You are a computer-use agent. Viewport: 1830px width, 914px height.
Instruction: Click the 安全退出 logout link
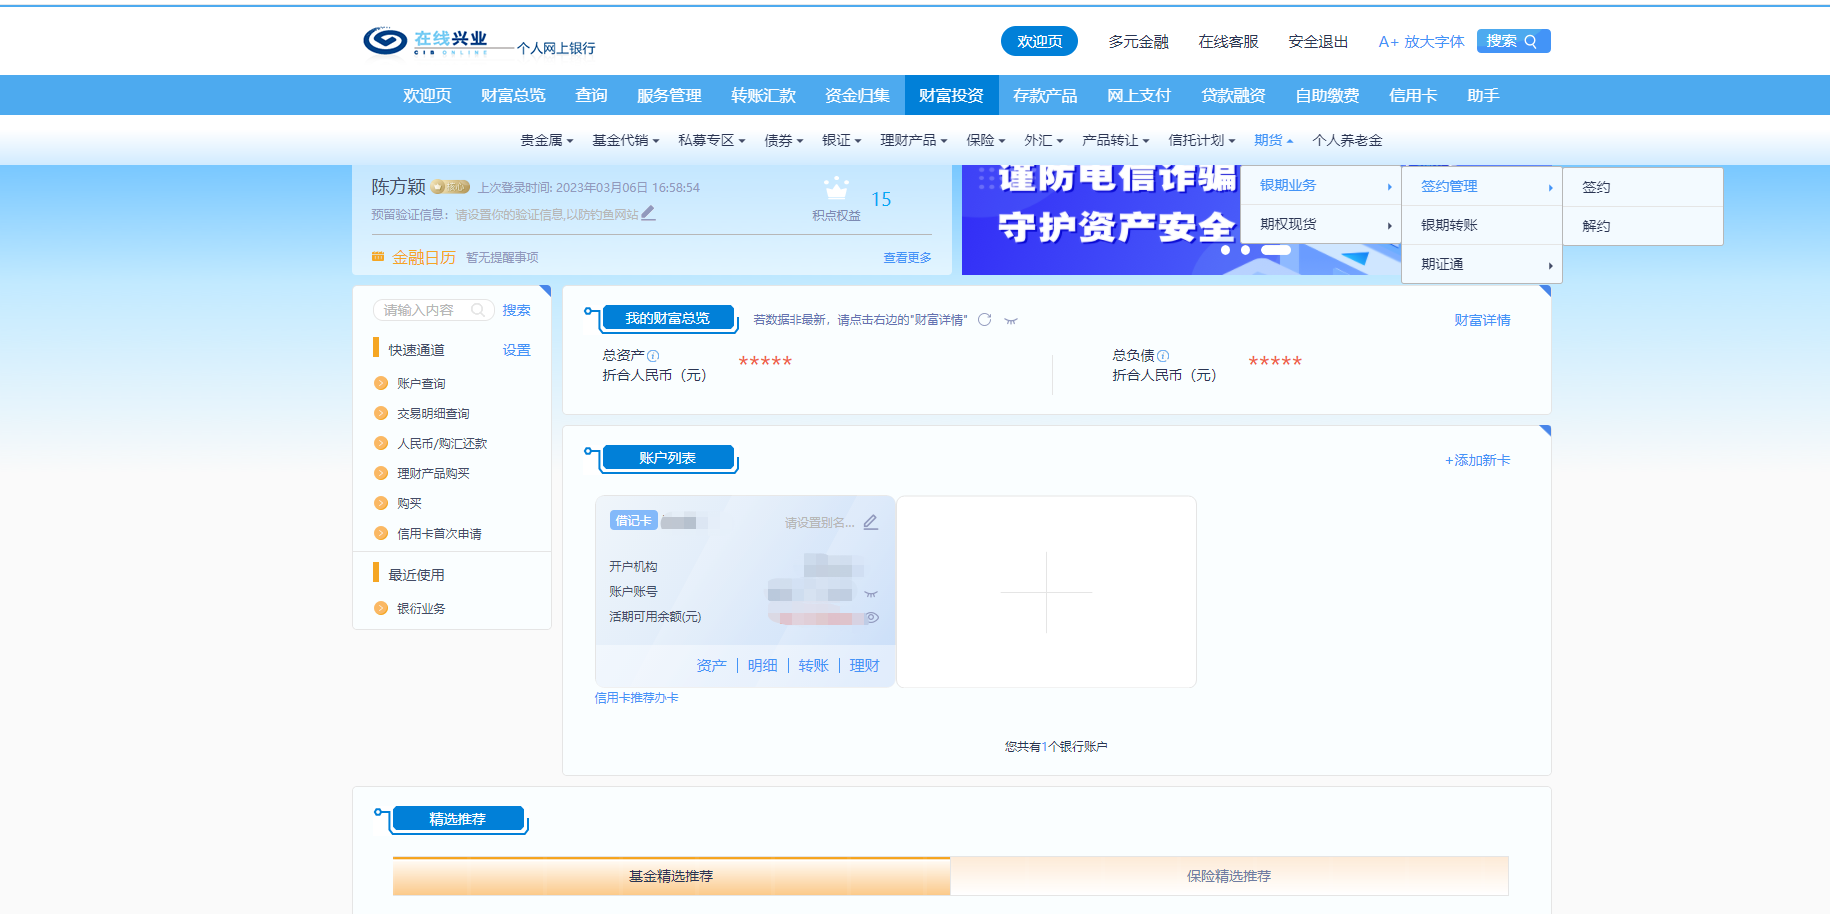[1317, 42]
